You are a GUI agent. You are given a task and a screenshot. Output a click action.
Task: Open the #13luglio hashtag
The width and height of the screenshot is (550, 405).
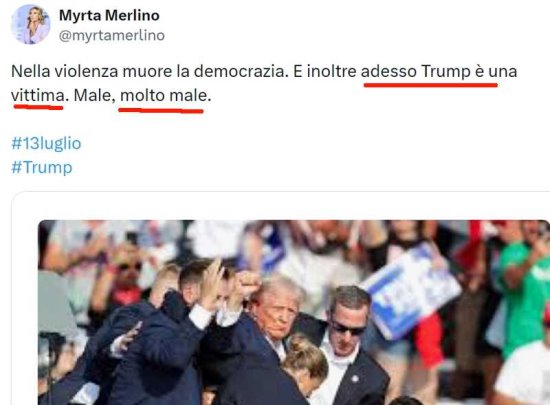(x=46, y=143)
